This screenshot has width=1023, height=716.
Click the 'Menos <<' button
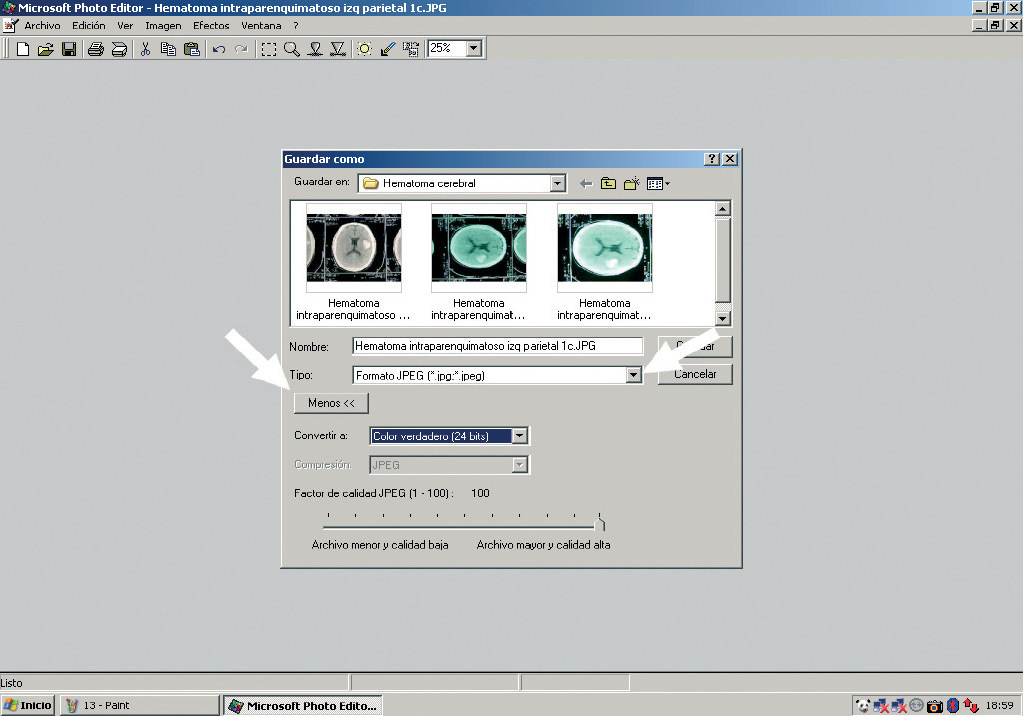point(331,403)
